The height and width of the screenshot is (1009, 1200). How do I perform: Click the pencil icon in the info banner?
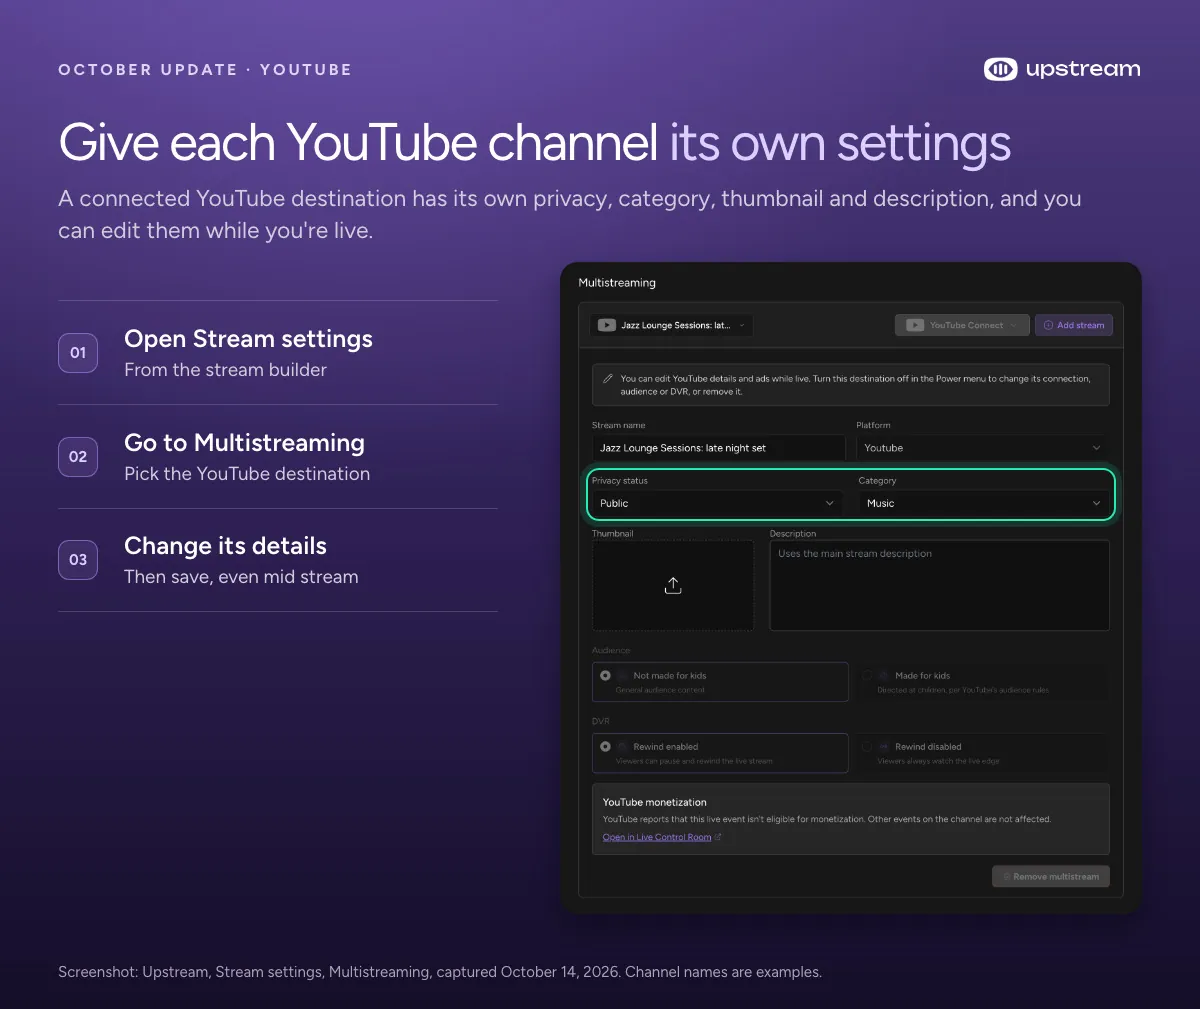coord(608,379)
